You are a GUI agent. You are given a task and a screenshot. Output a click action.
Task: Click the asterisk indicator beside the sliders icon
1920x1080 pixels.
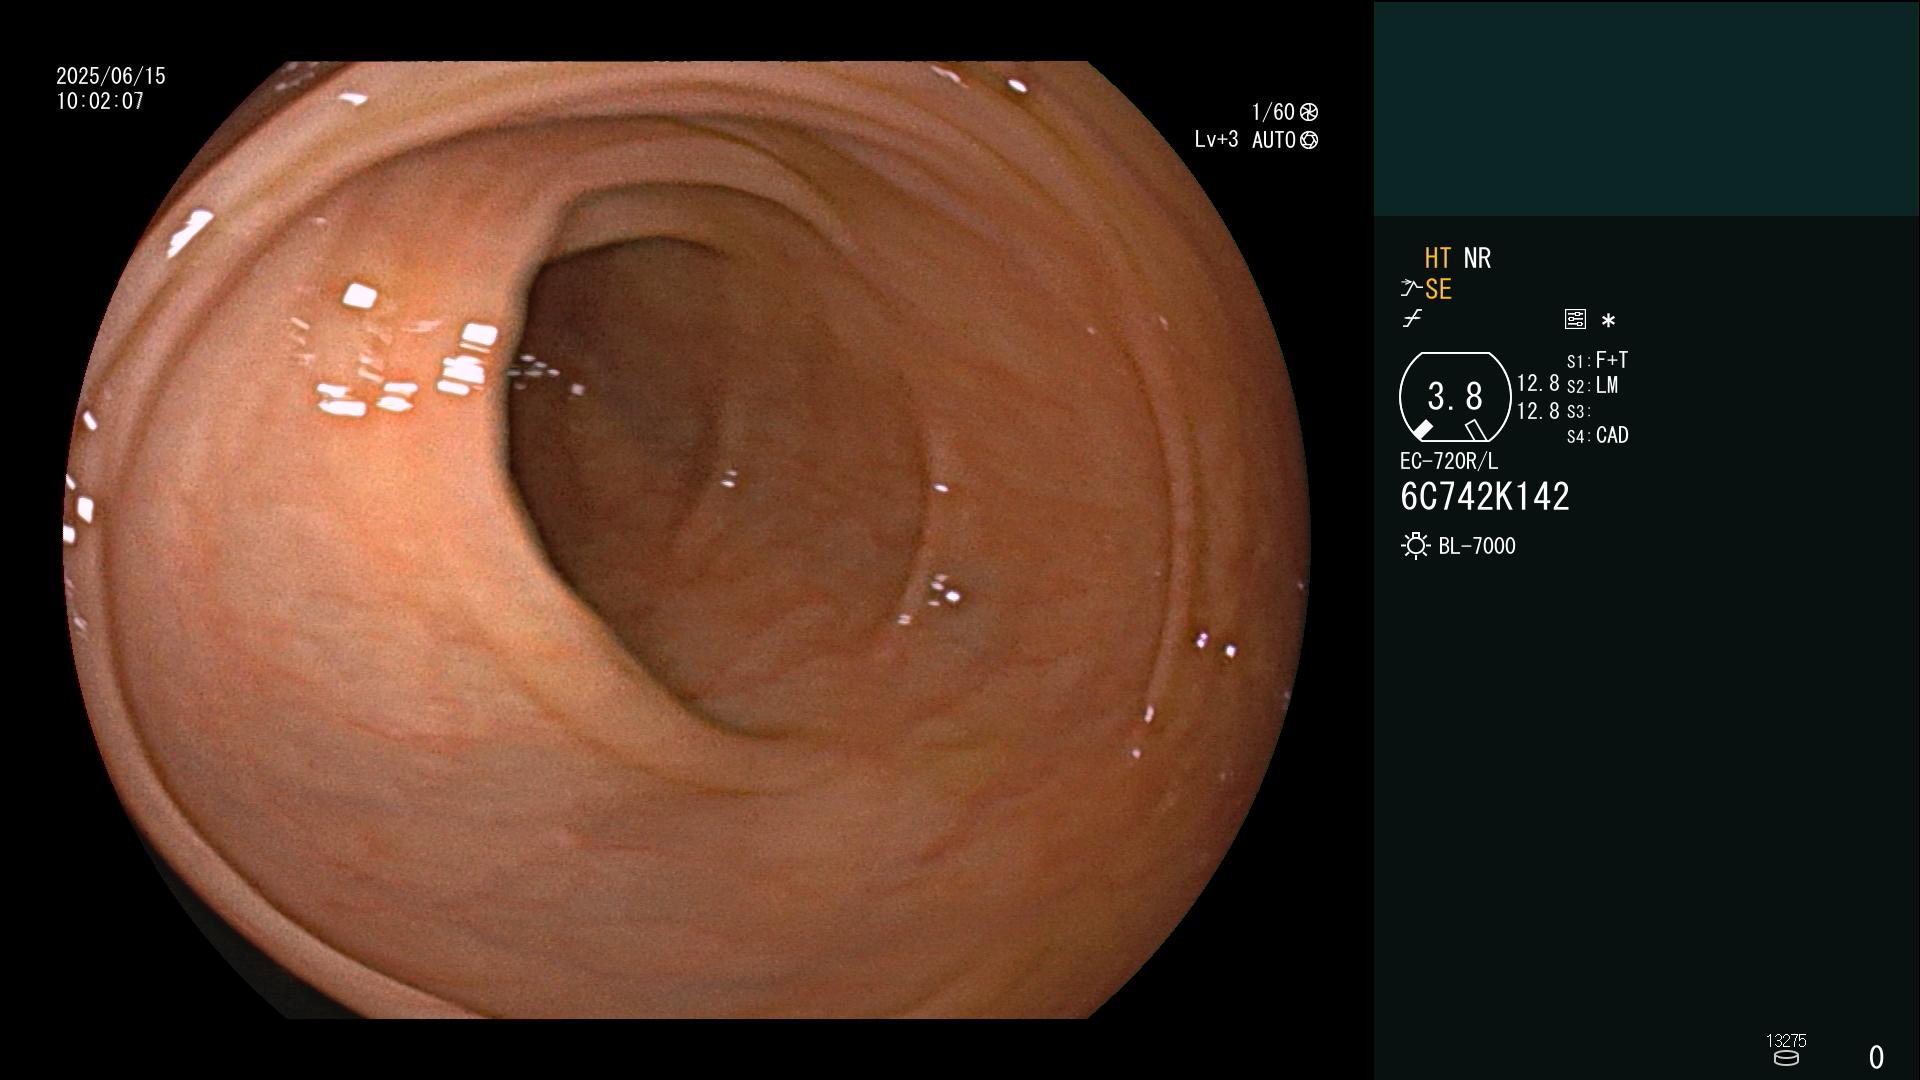point(1608,320)
